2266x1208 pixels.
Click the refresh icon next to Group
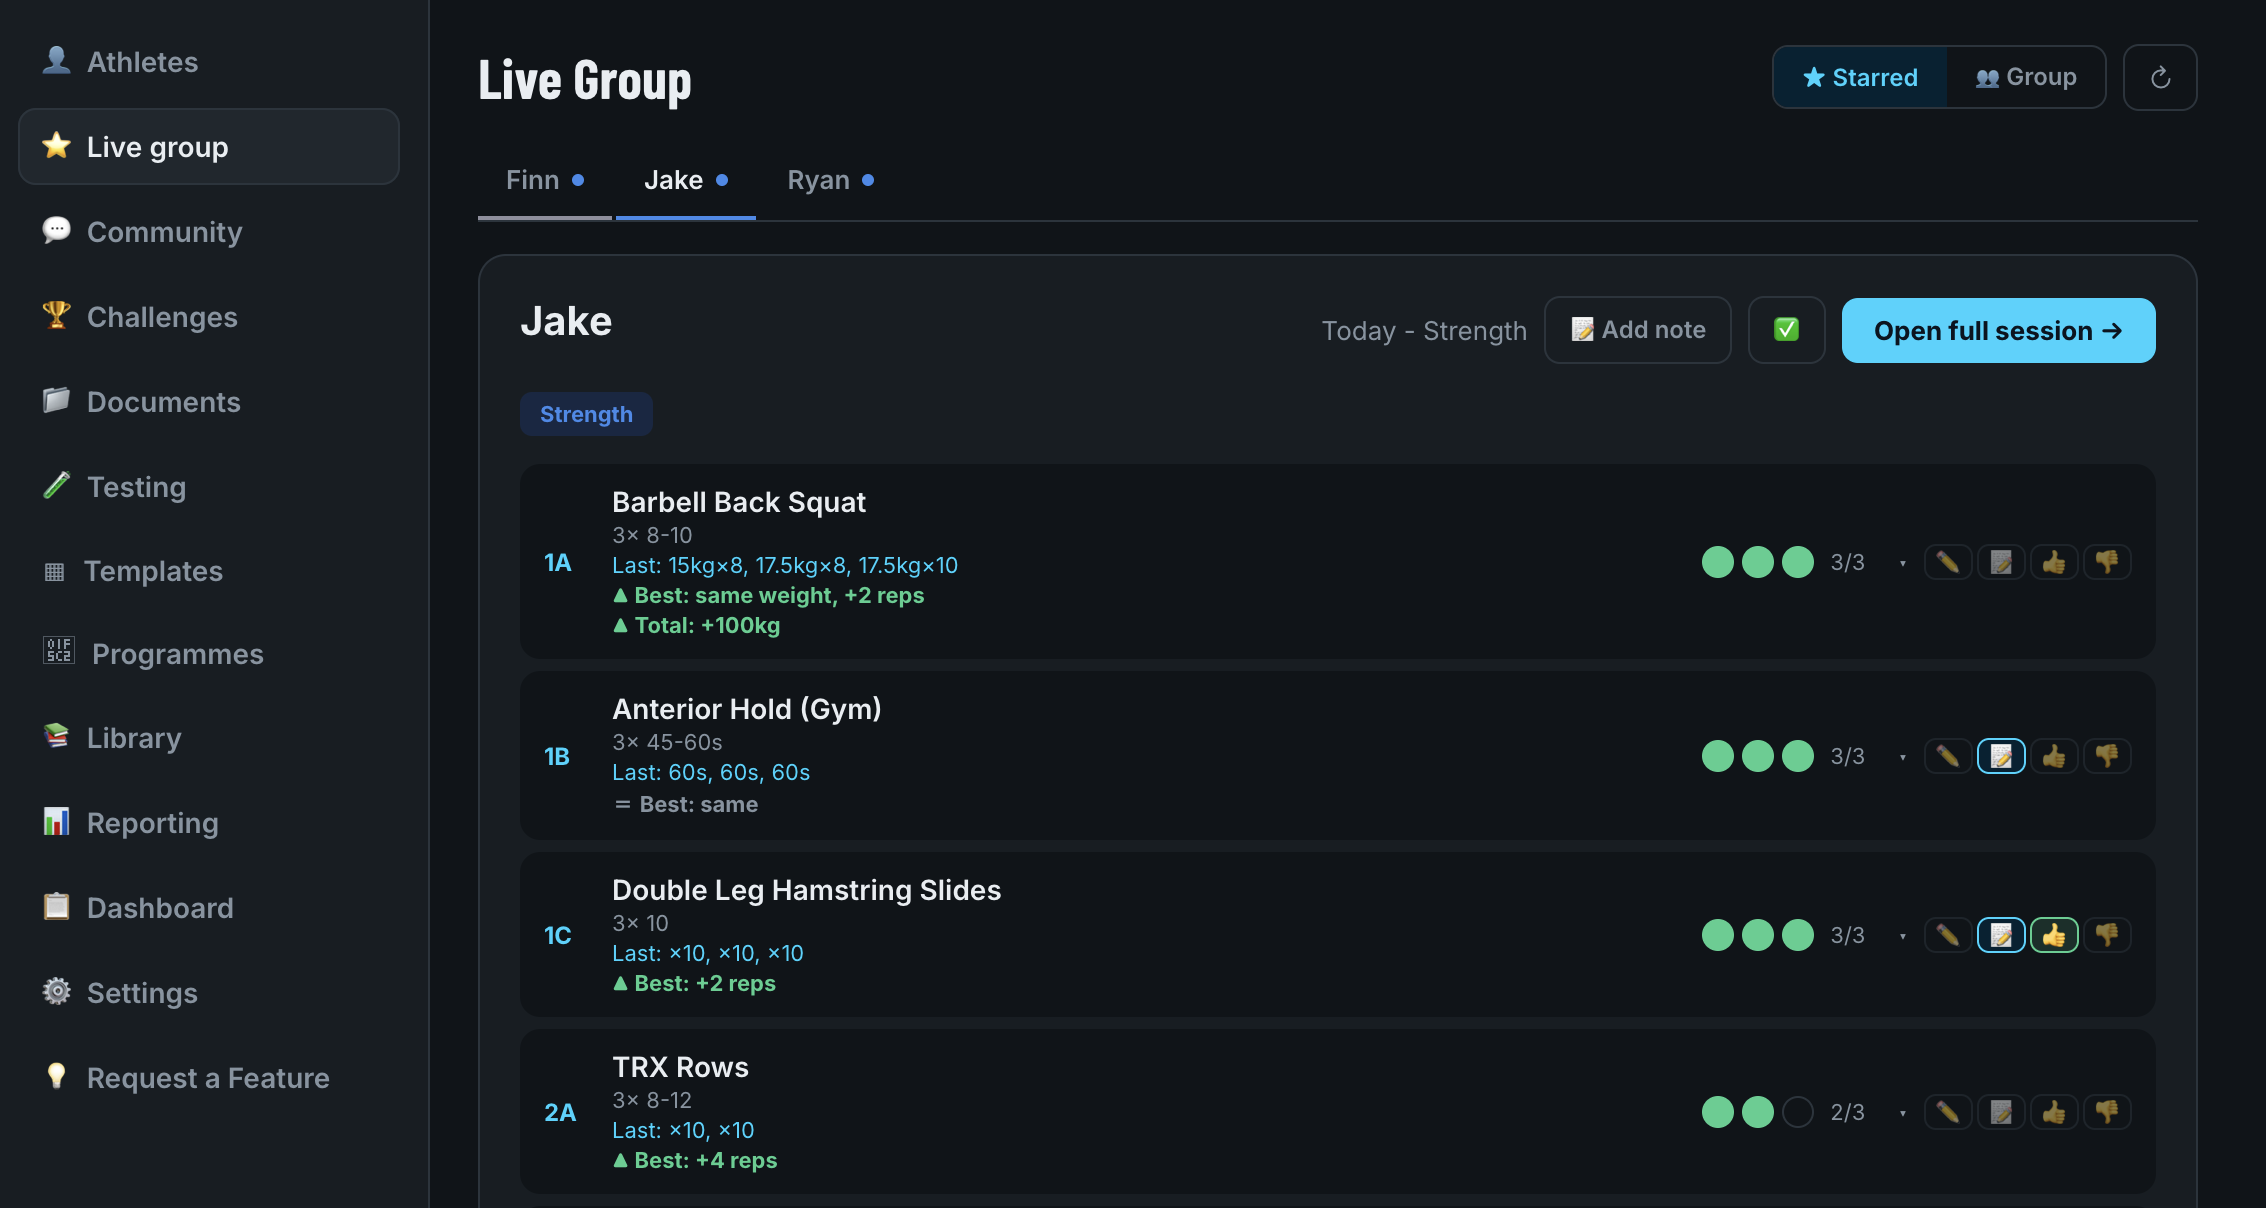pyautogui.click(x=2160, y=77)
